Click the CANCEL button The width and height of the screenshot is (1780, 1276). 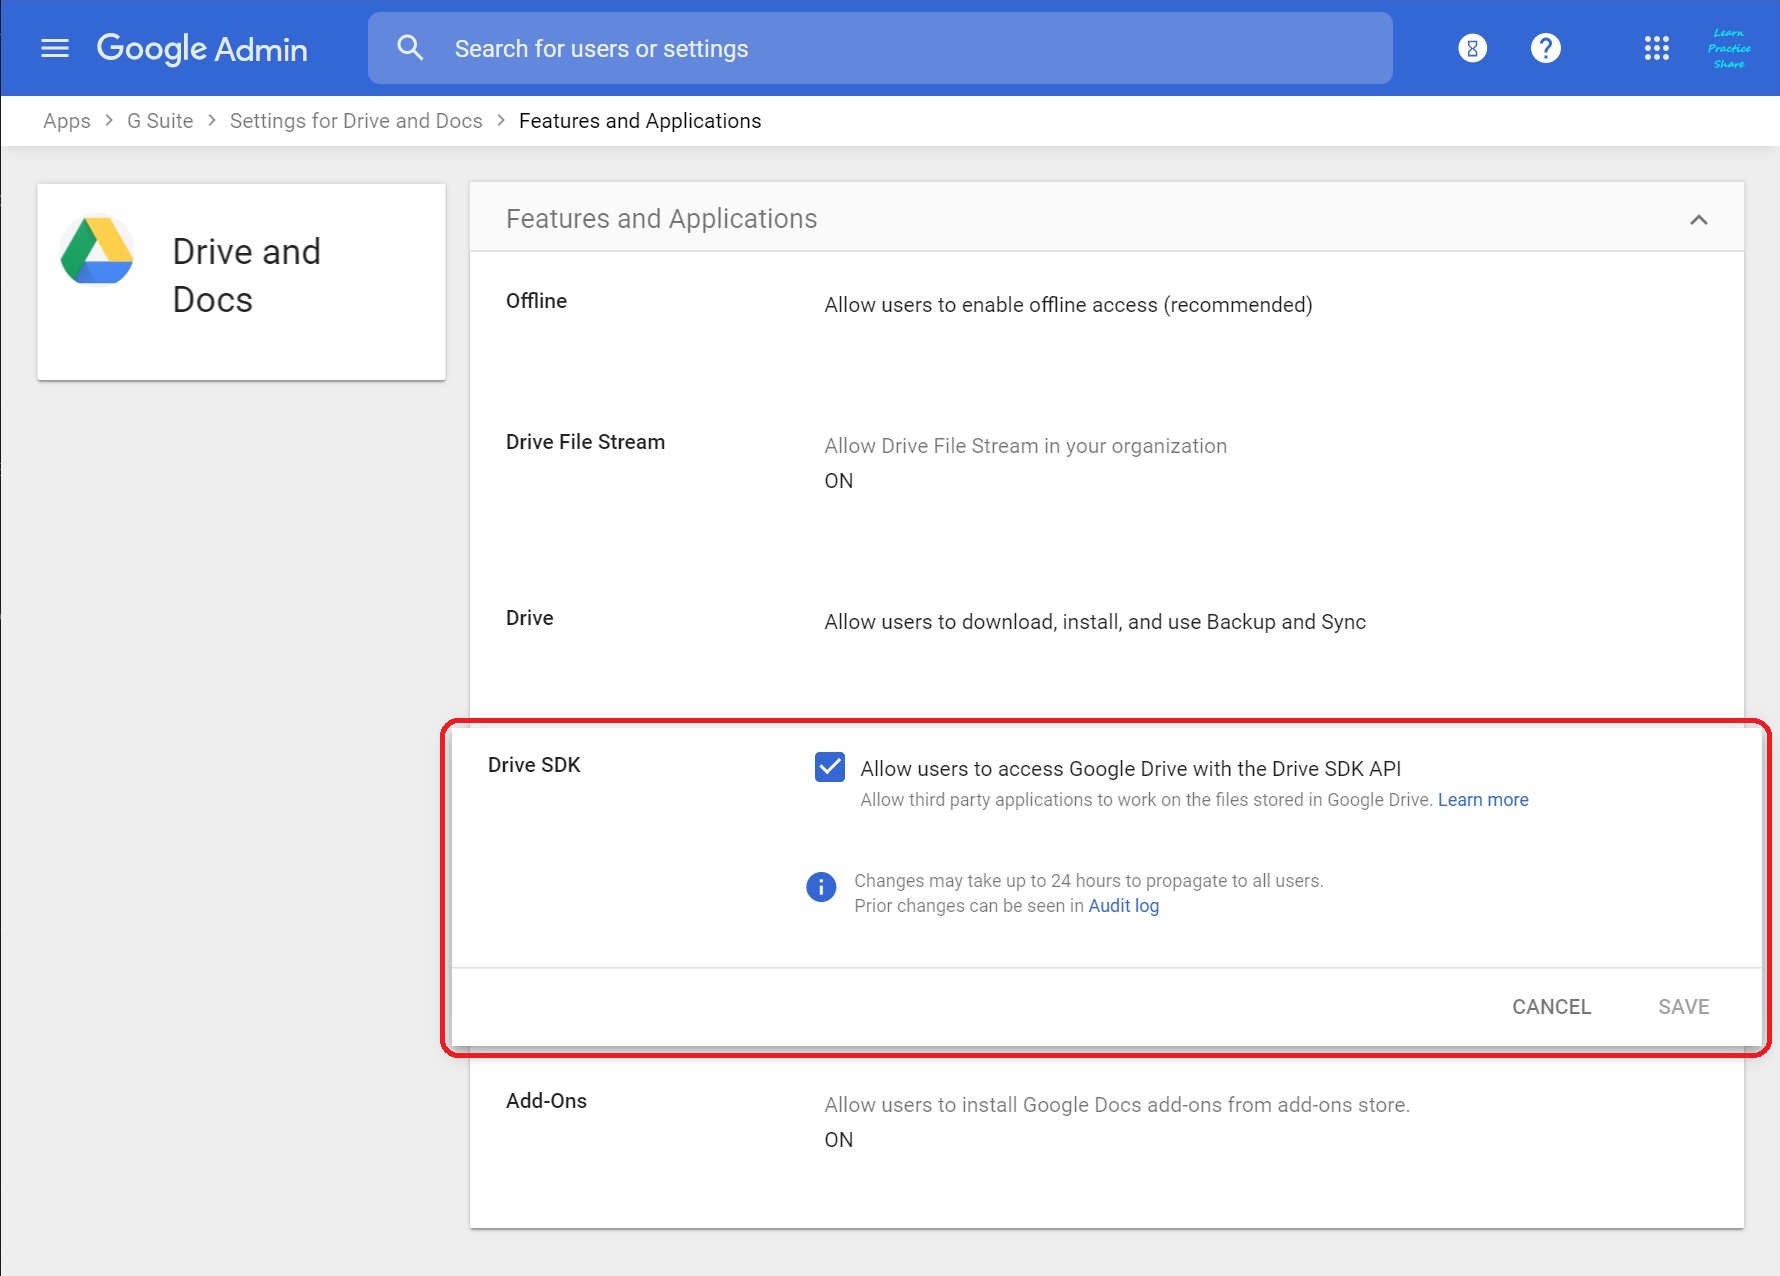[1551, 1007]
